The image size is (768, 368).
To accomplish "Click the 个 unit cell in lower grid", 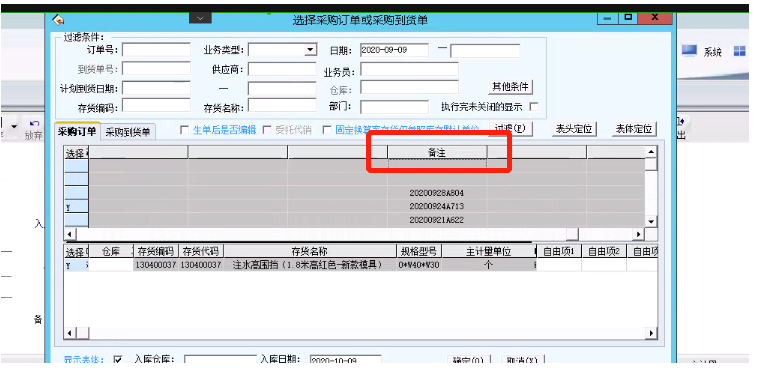I will pyautogui.click(x=488, y=265).
